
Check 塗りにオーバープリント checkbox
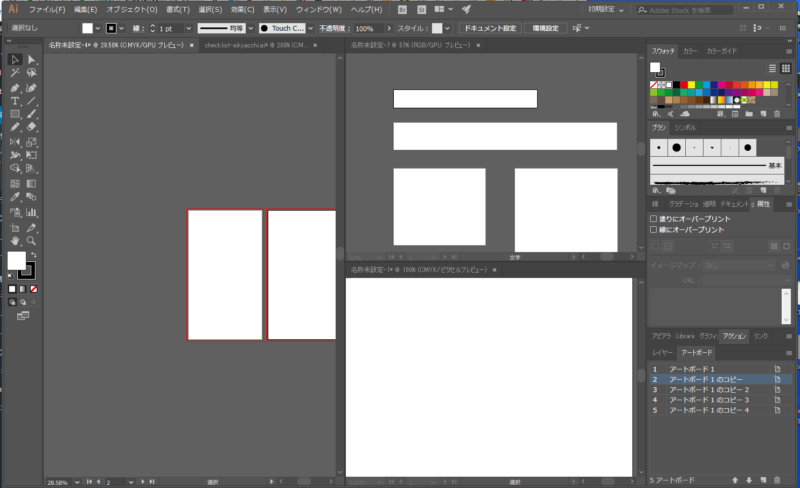click(x=653, y=218)
